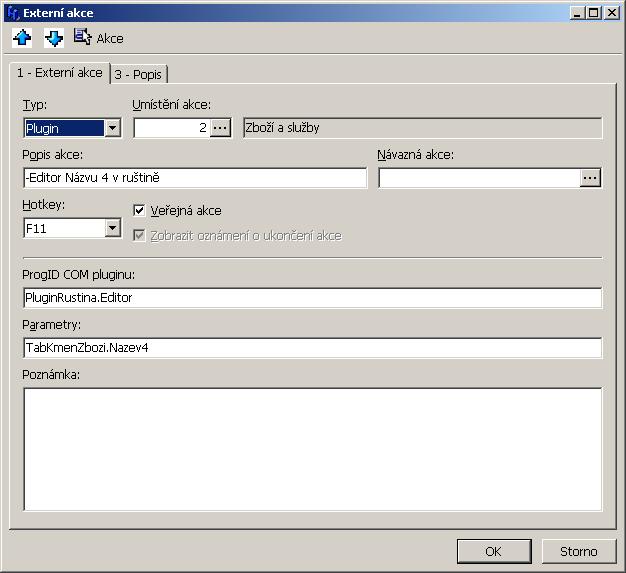Cancel with the Storno button

[577, 551]
